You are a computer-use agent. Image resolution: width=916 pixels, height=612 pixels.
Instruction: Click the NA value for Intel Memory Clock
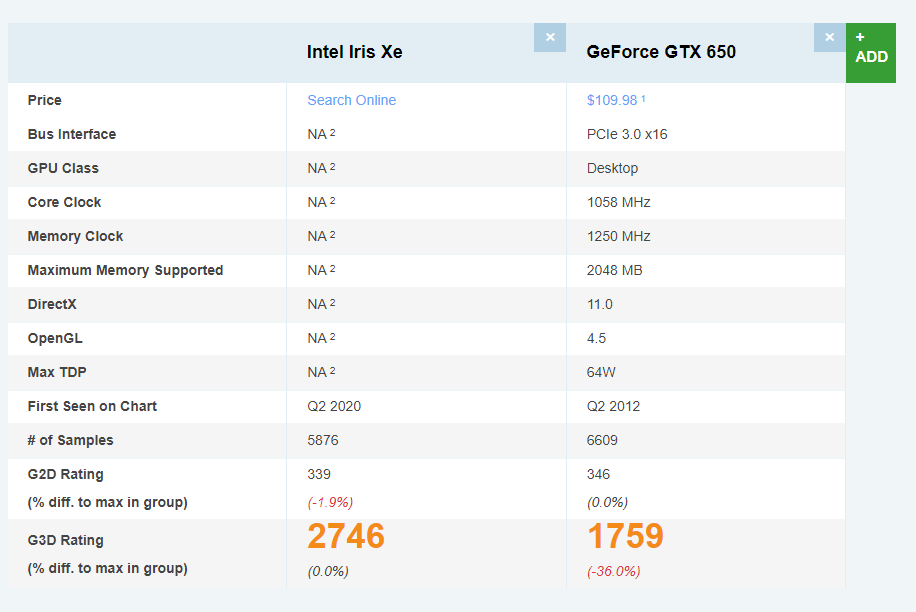click(x=321, y=236)
